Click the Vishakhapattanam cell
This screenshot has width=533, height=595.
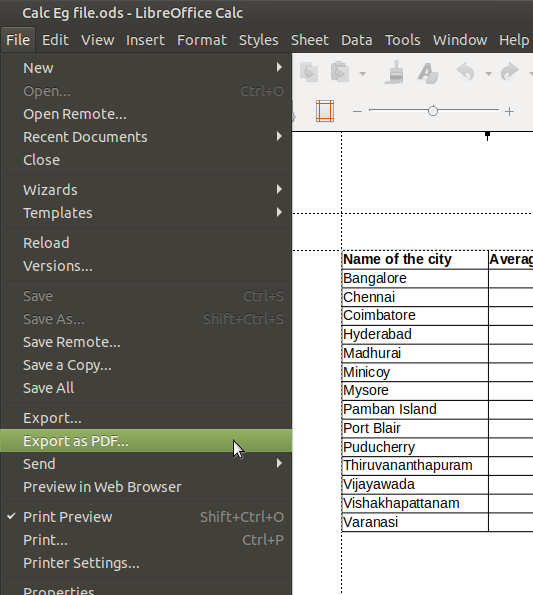415,504
